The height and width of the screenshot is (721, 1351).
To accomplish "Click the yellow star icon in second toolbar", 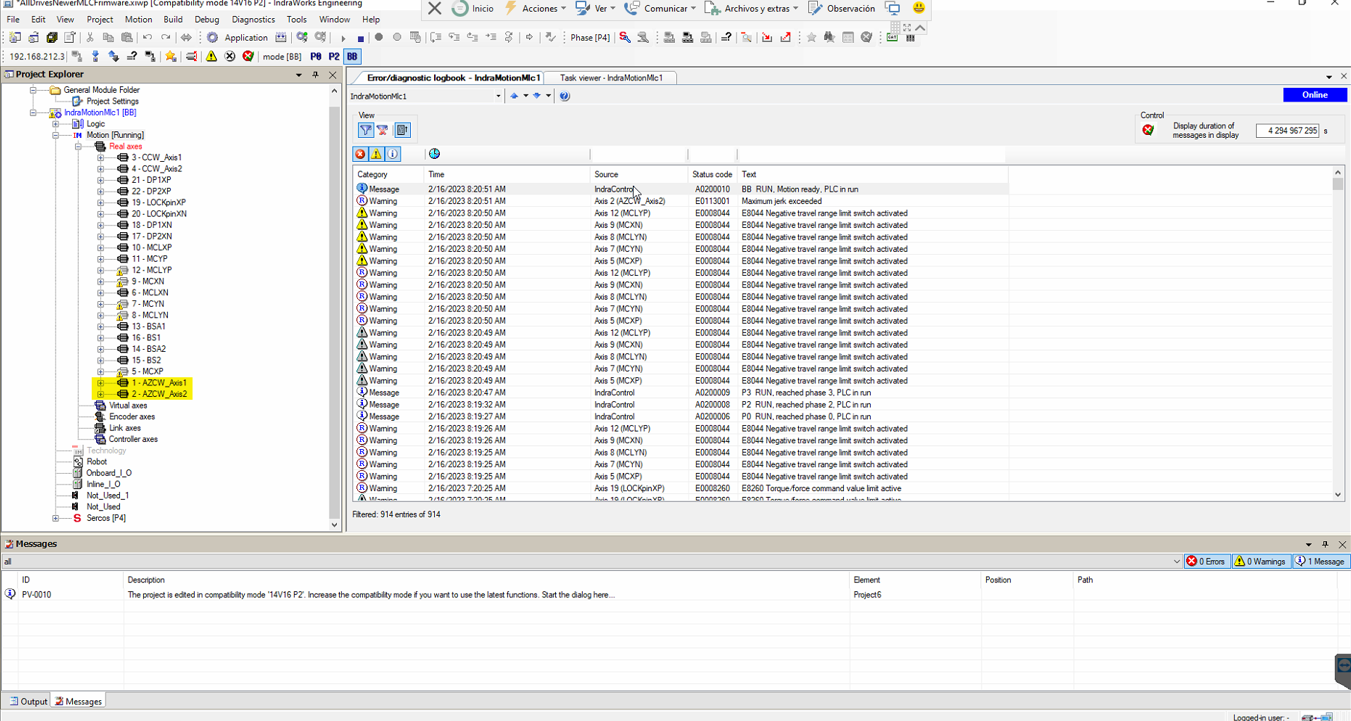I will click(x=171, y=57).
